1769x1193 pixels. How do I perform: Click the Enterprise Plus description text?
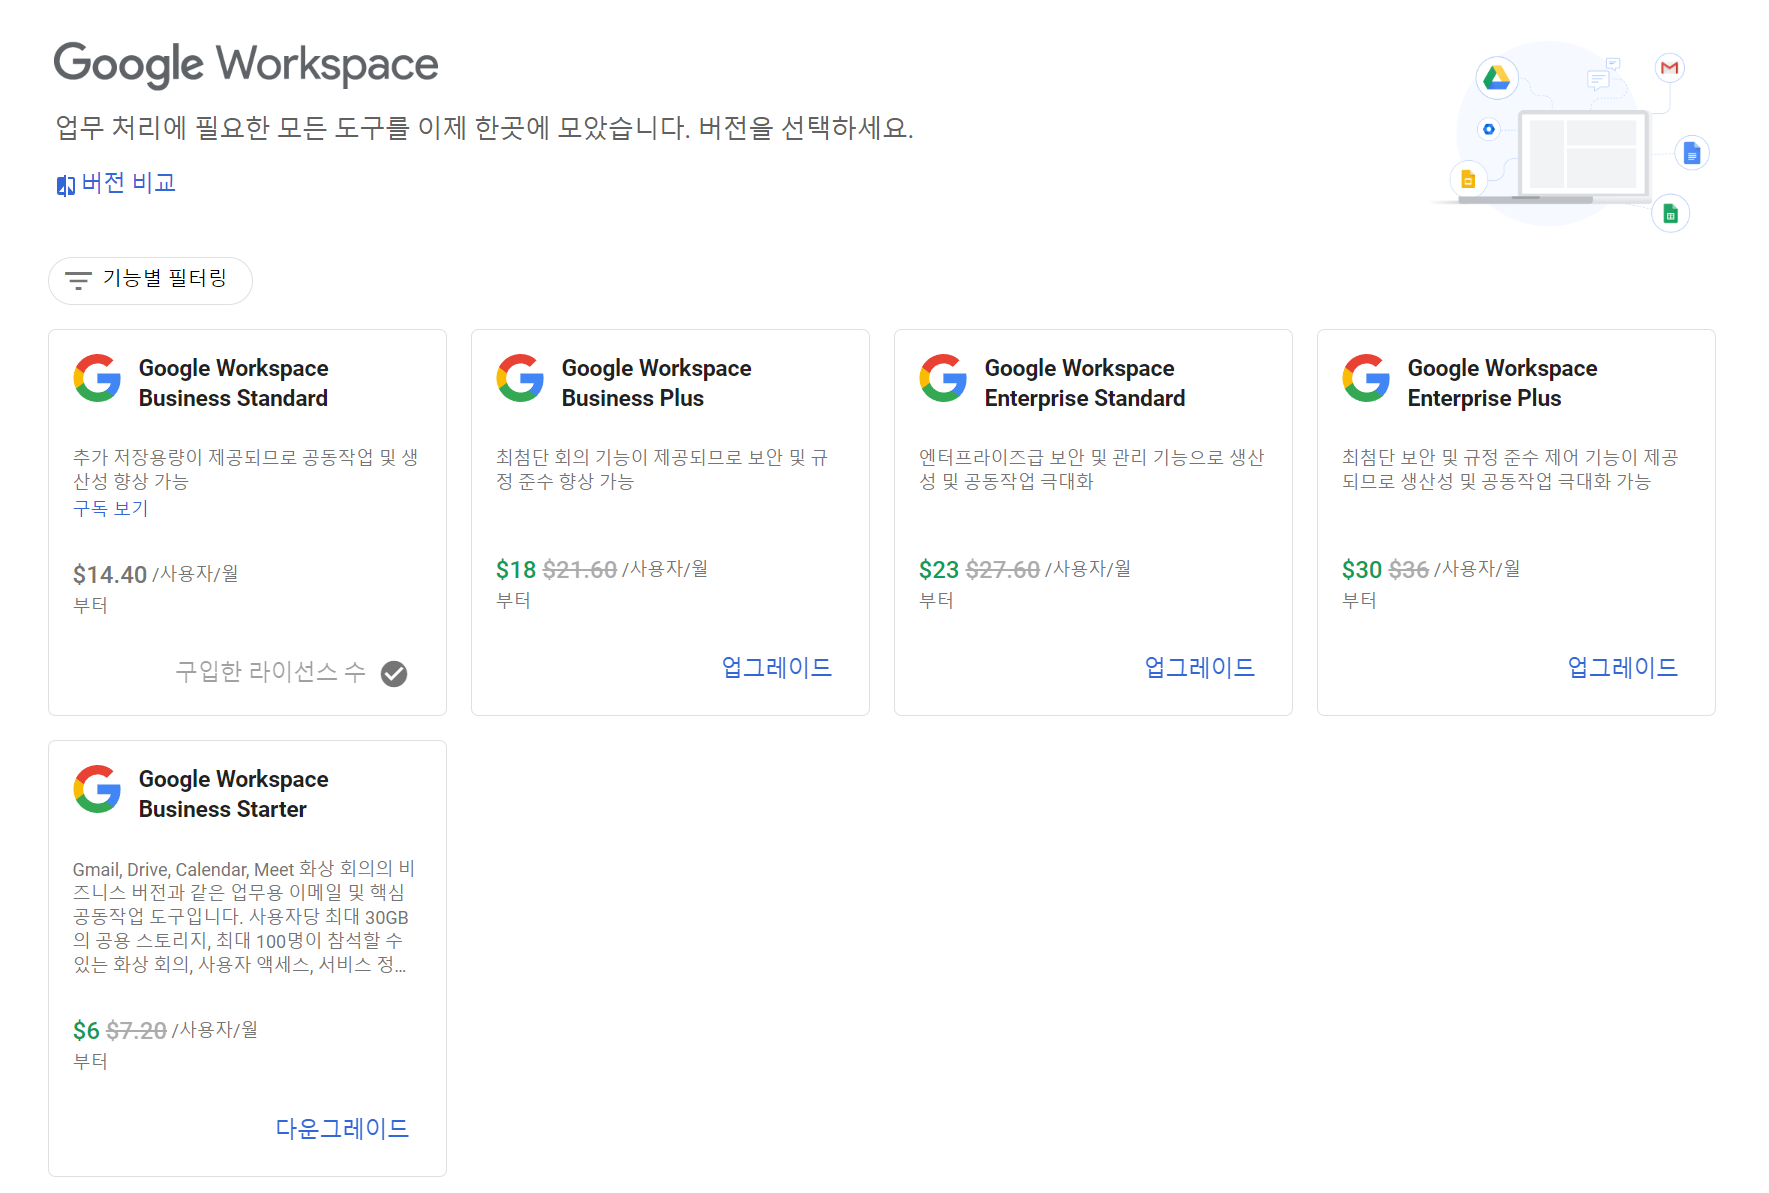[x=1510, y=469]
